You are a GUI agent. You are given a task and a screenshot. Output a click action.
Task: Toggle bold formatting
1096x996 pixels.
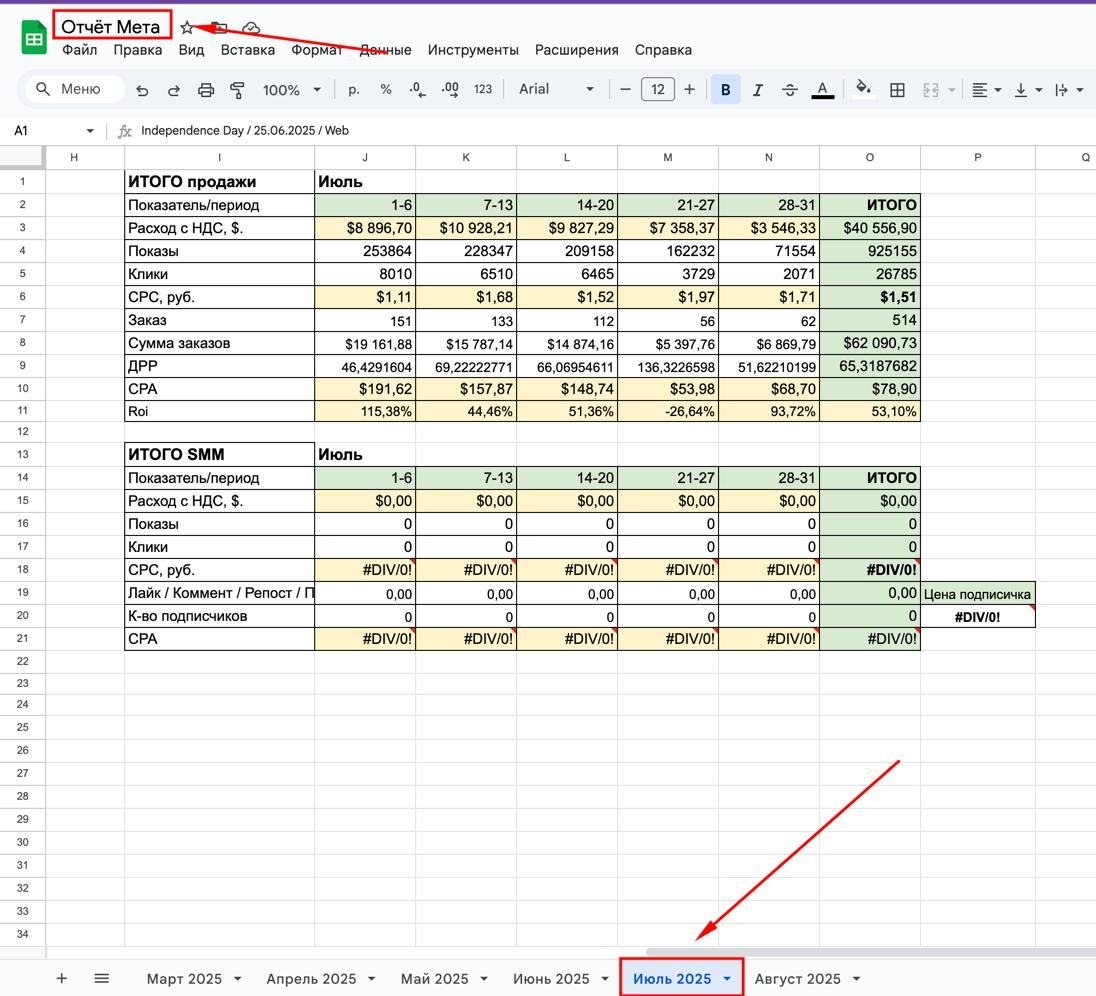click(x=726, y=89)
